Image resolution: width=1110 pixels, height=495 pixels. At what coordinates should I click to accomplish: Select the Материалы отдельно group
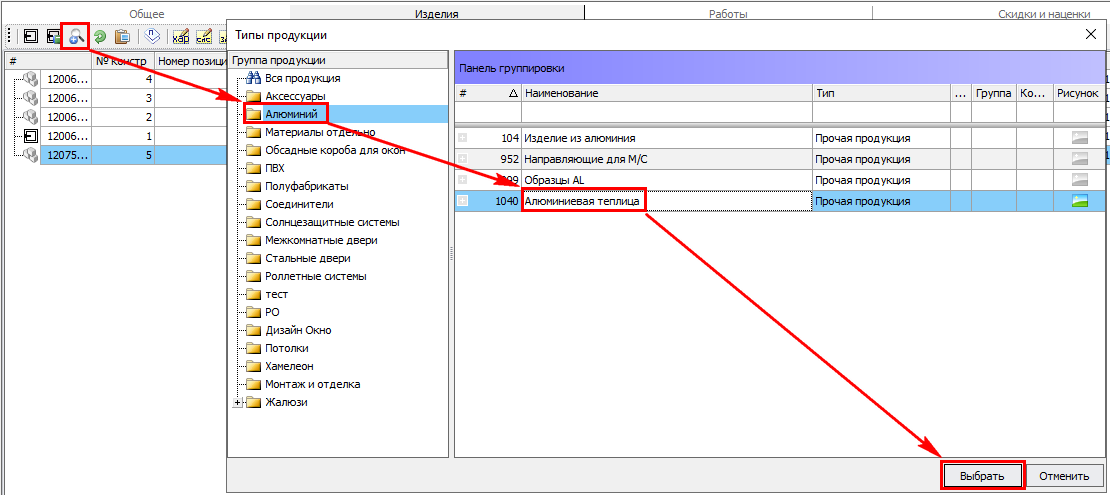(320, 132)
